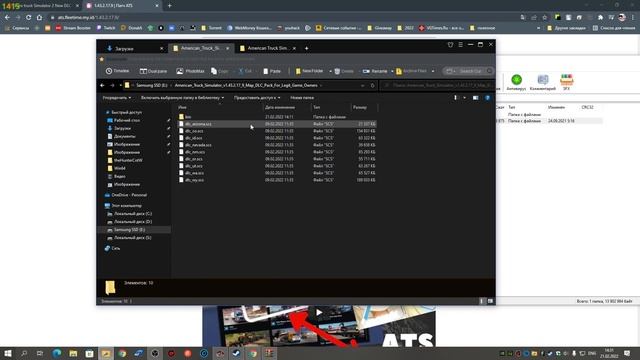The height and width of the screenshot is (360, 640).
Task: Switch to second American Truck Sim explorer tab
Action: (x=268, y=48)
